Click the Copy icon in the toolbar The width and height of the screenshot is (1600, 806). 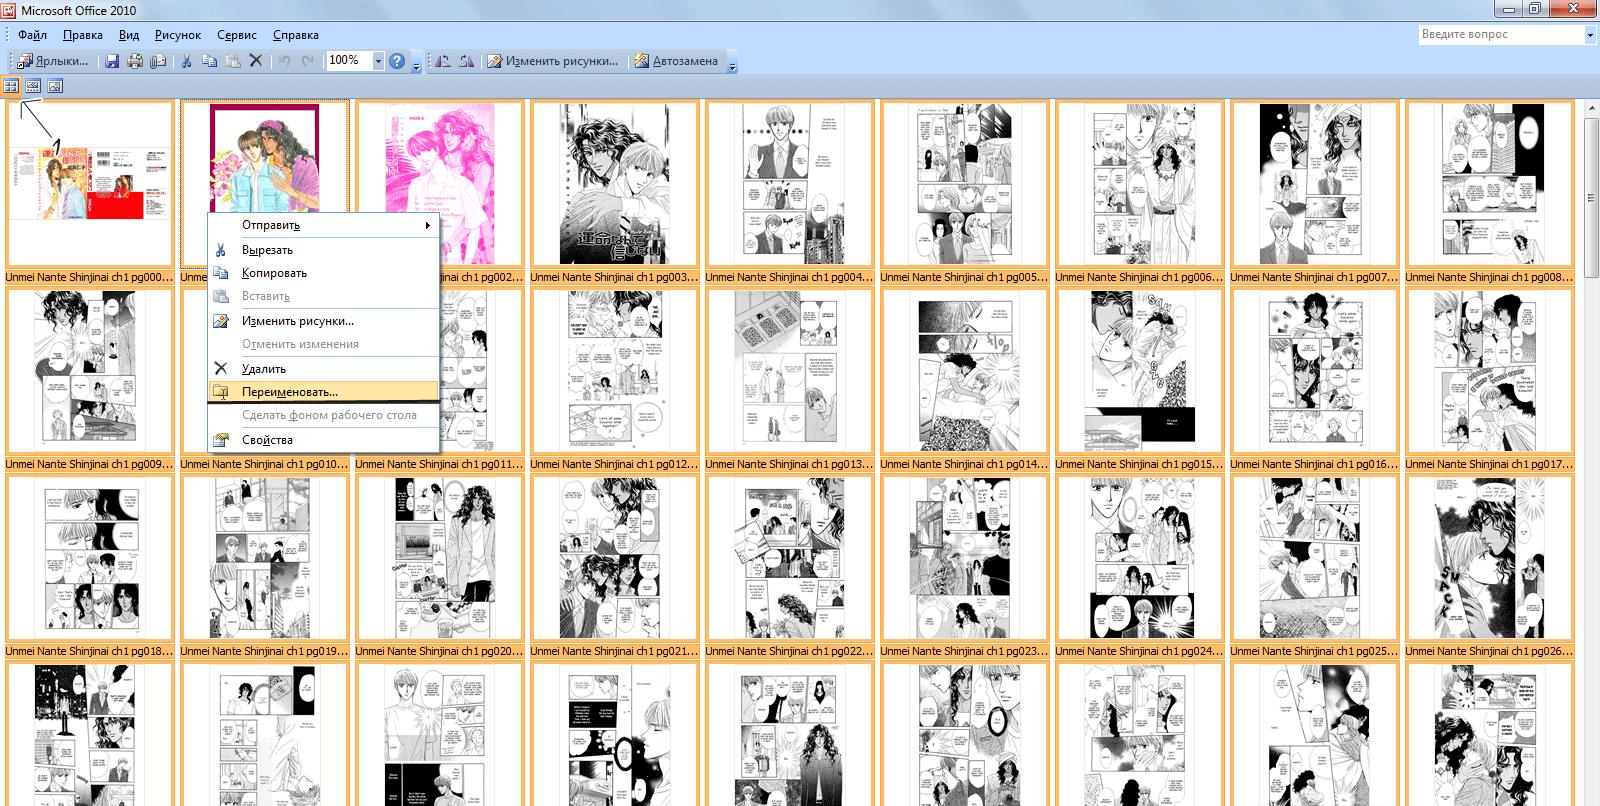tap(209, 61)
